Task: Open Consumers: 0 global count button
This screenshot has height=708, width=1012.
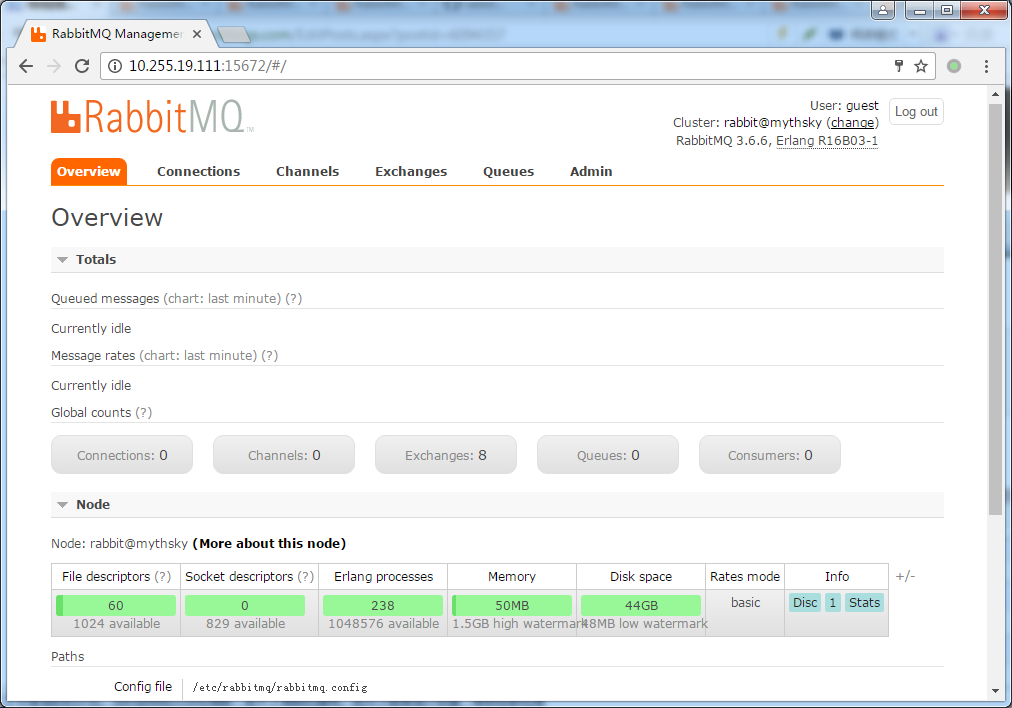Action: tap(770, 455)
